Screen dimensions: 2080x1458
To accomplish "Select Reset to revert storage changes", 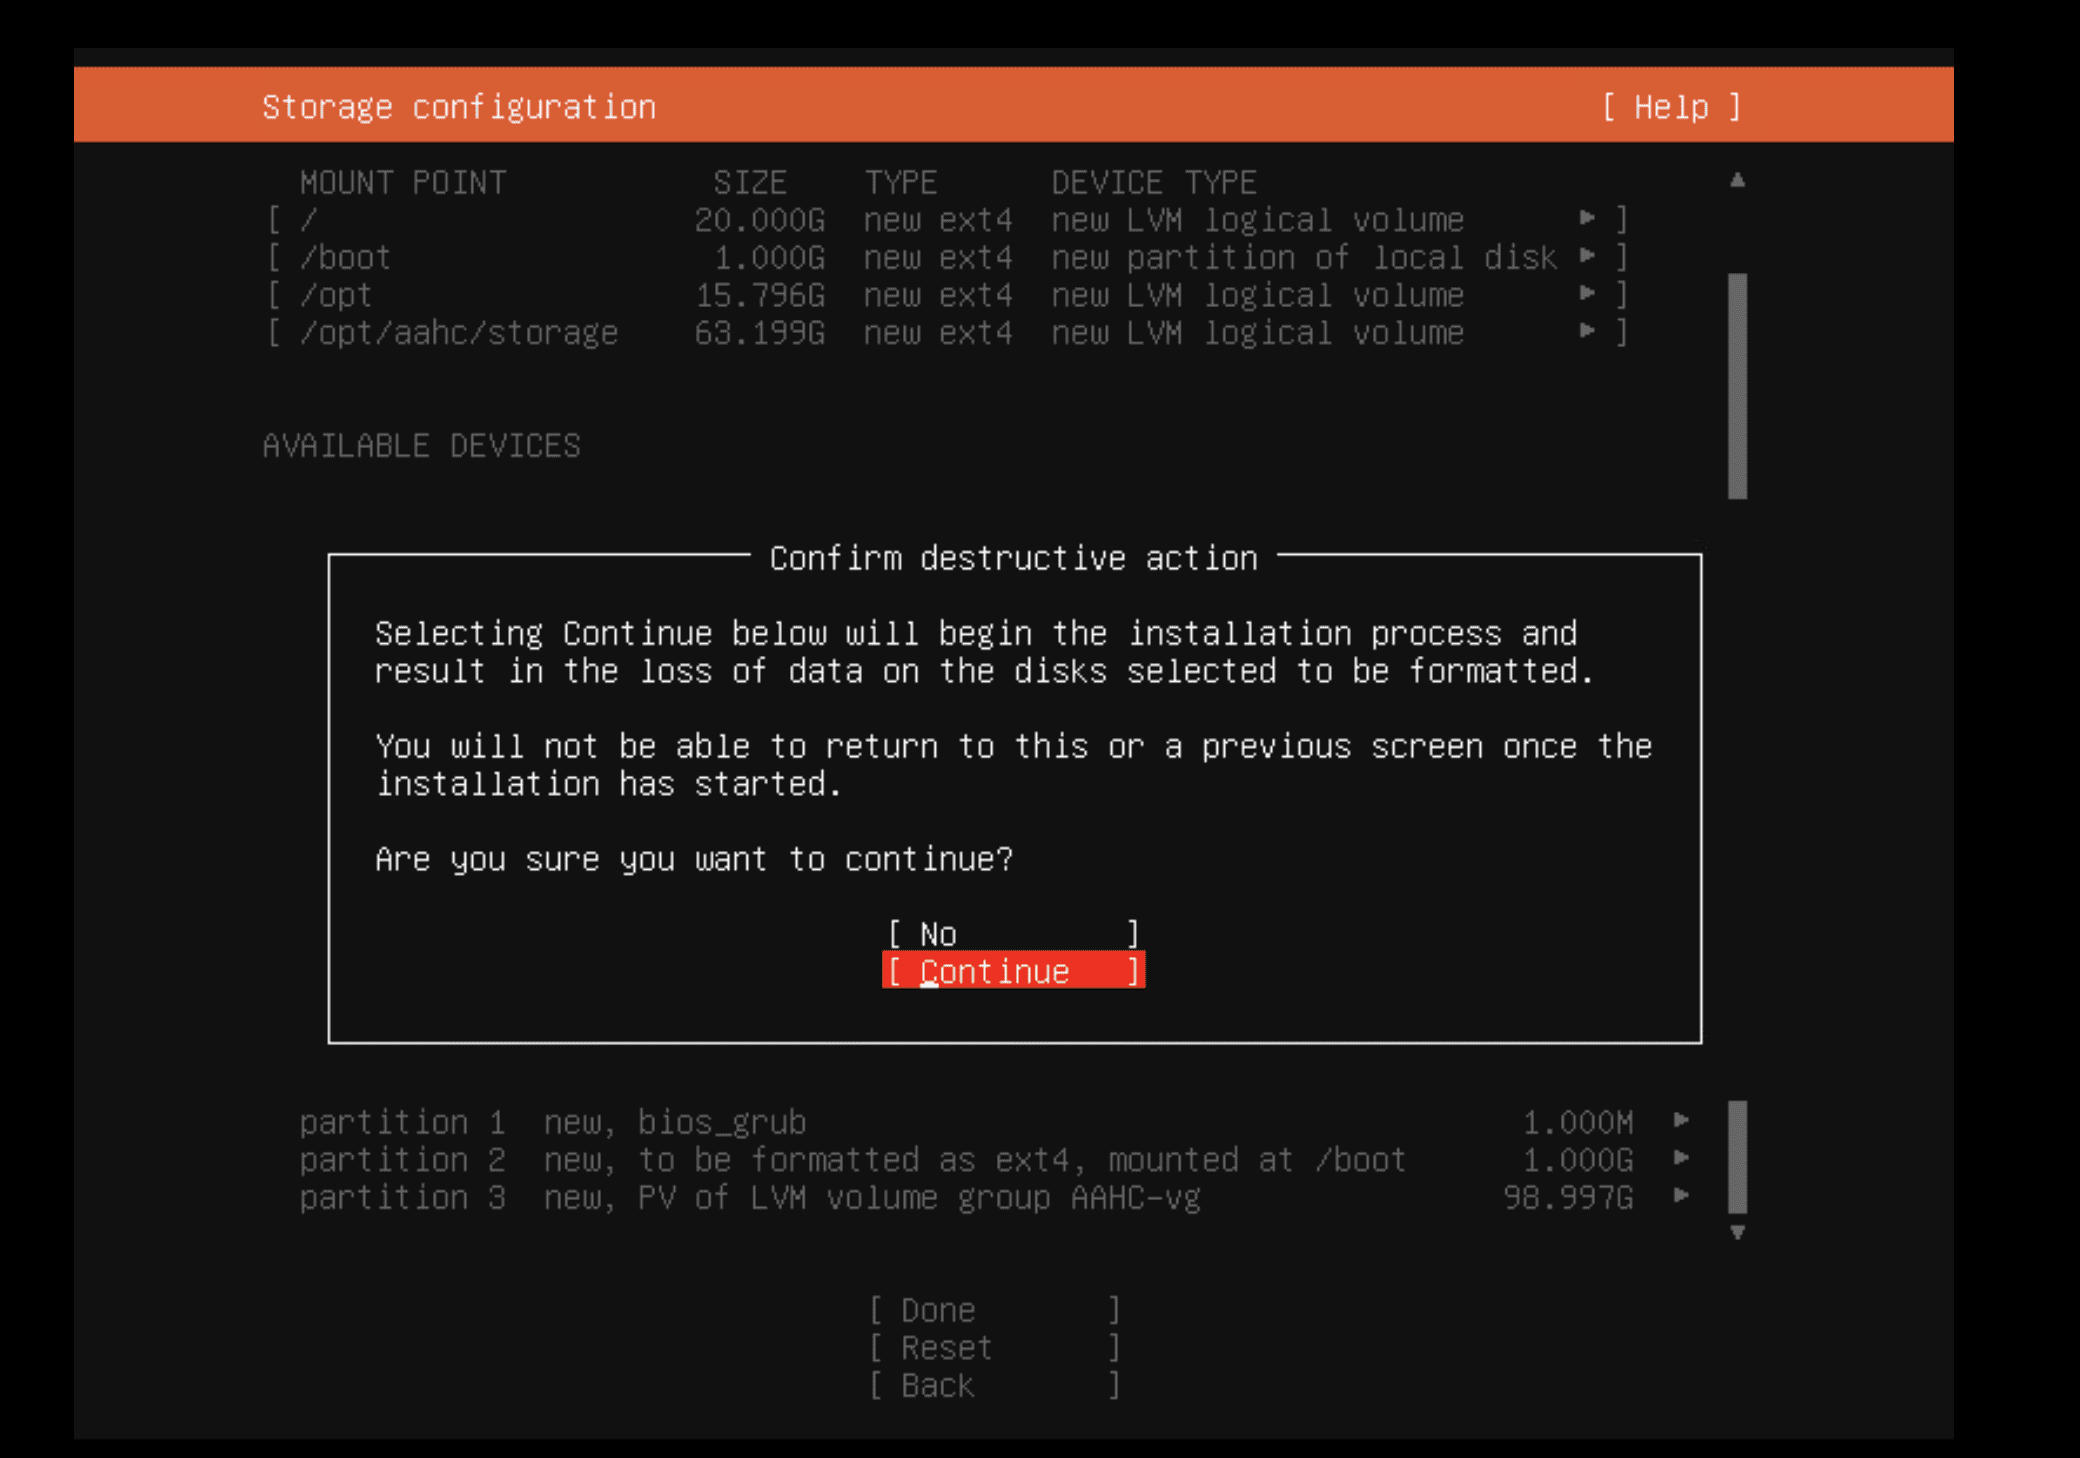I will click(x=991, y=1347).
